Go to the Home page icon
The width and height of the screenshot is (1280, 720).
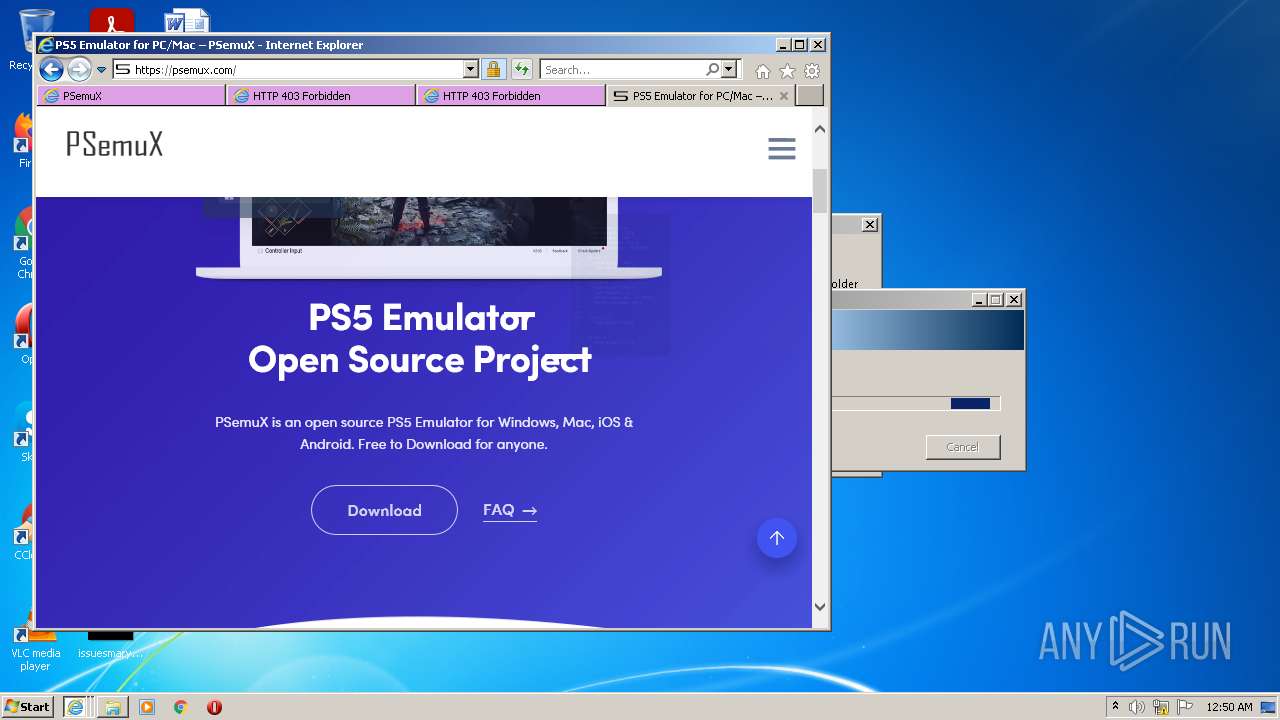[x=763, y=71]
